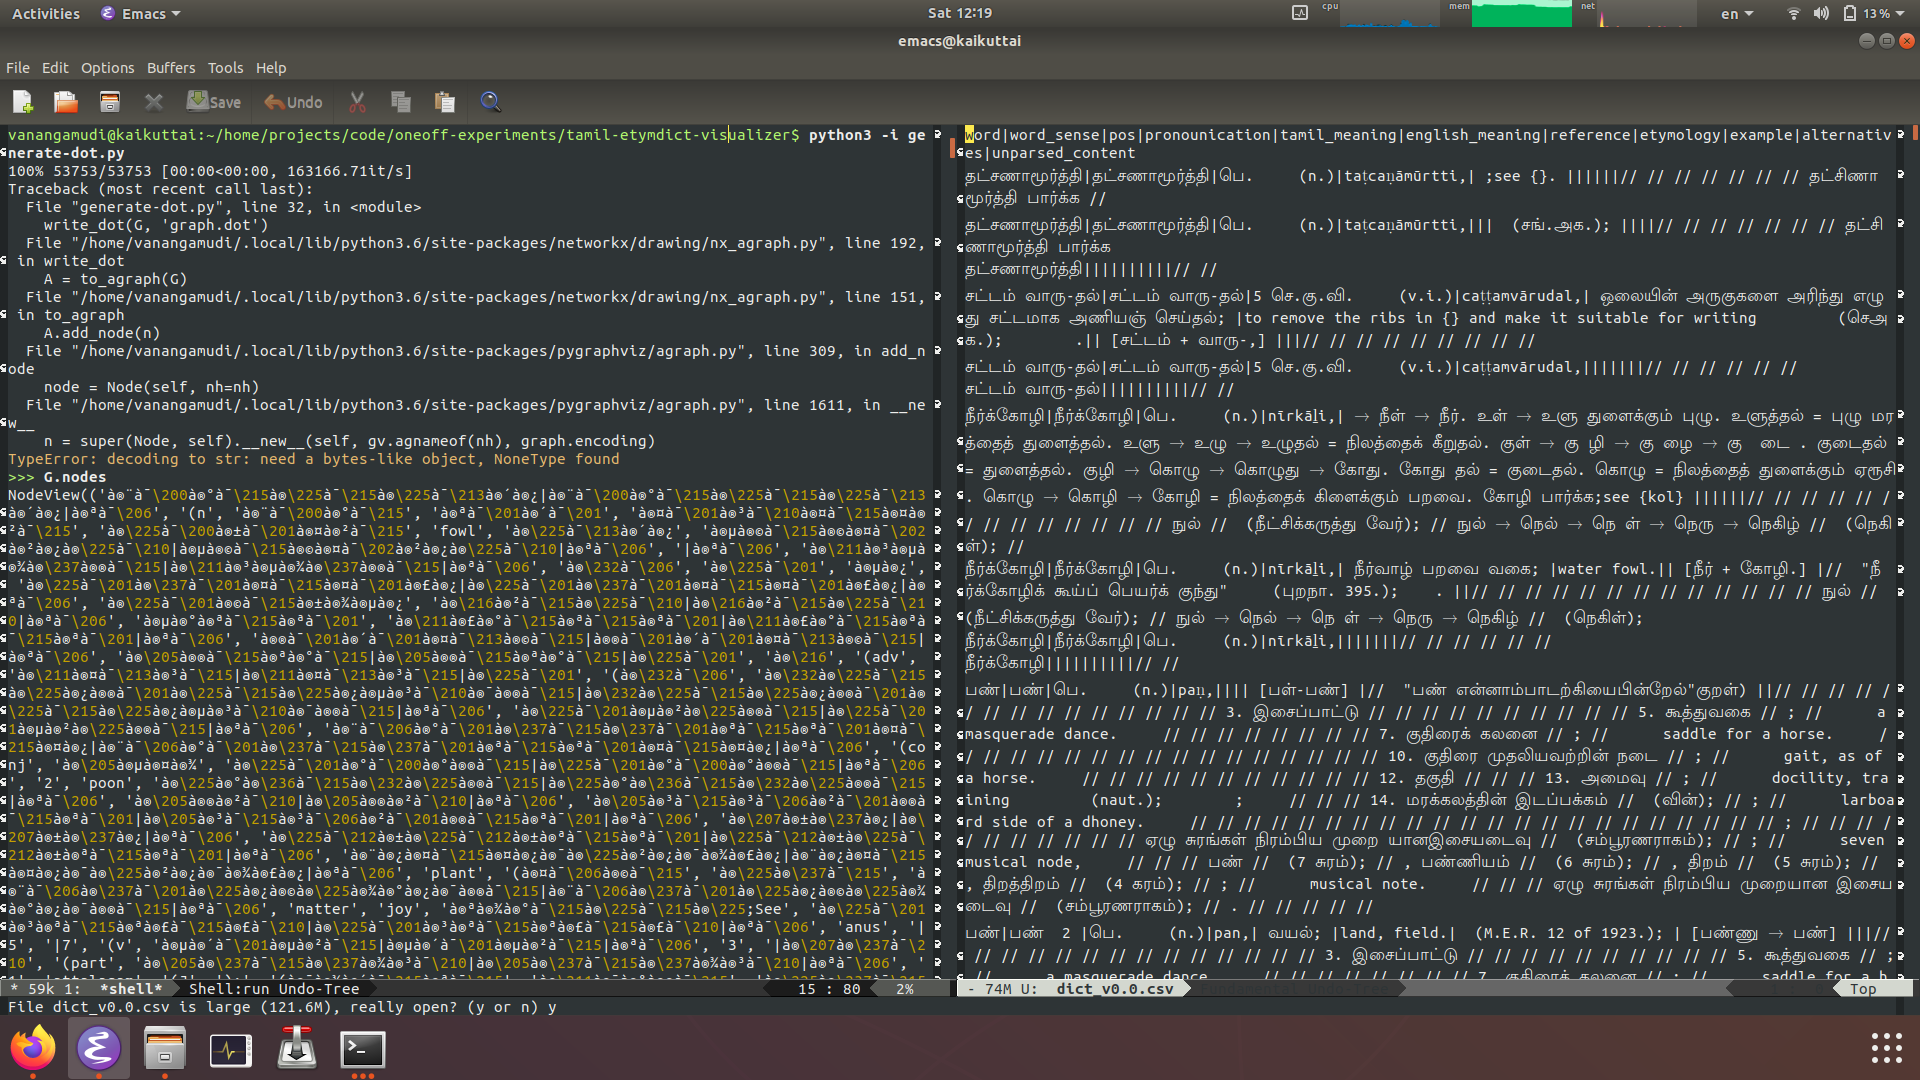The image size is (1920, 1080).
Task: Click the 'node = Node(self, nh=nh)' line
Action: coord(151,387)
